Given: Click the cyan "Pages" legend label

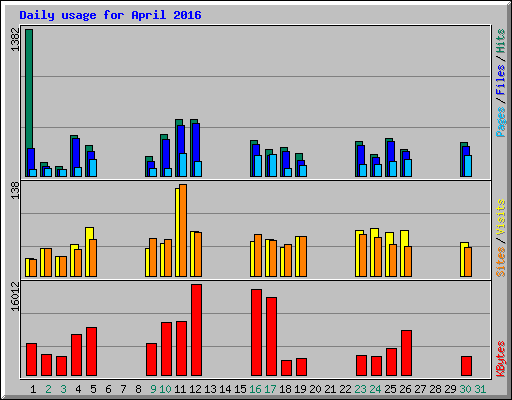Looking at the screenshot, I should tap(500, 122).
